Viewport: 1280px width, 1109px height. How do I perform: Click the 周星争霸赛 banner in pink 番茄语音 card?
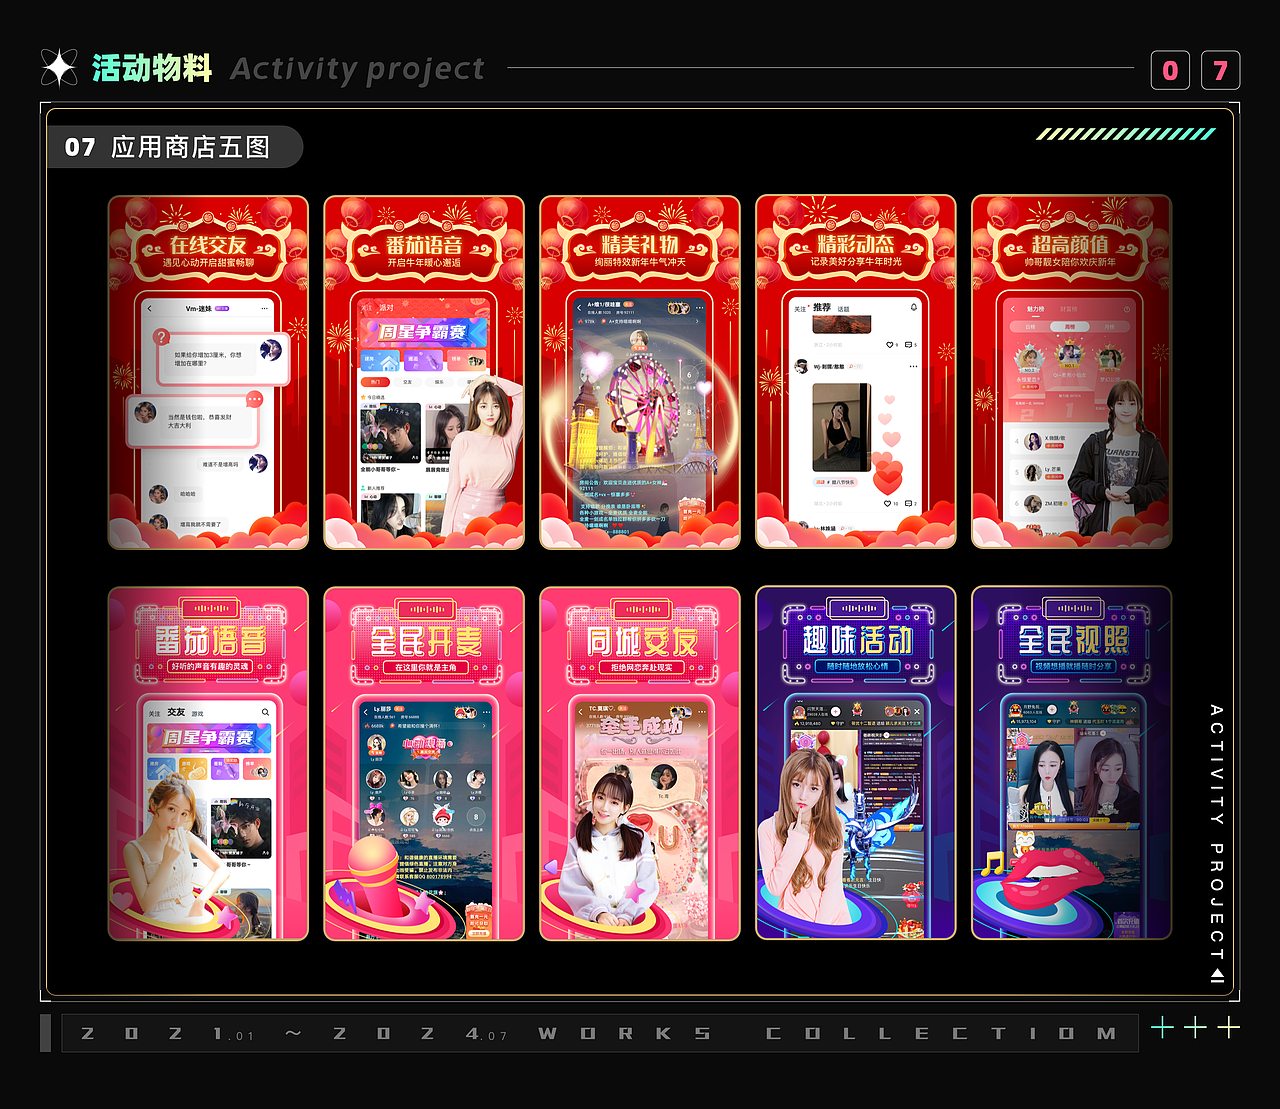tap(209, 738)
